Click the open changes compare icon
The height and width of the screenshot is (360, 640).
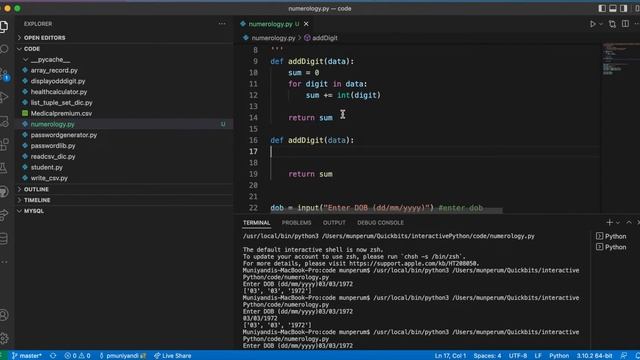[612, 24]
